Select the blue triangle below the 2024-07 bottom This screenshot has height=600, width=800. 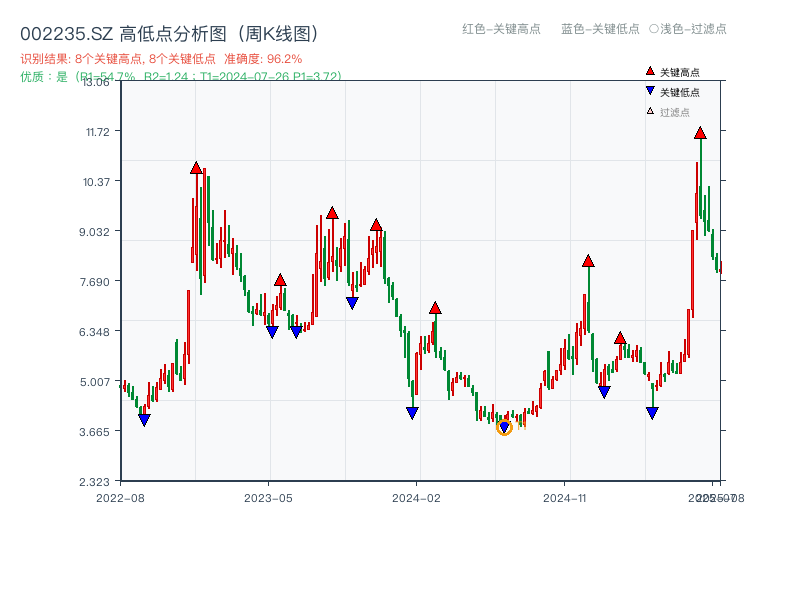504,427
